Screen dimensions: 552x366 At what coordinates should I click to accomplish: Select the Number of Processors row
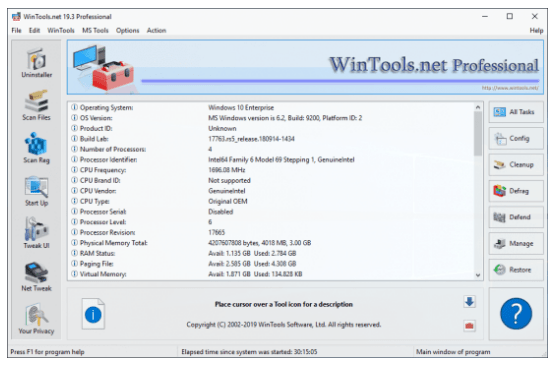click(272, 149)
